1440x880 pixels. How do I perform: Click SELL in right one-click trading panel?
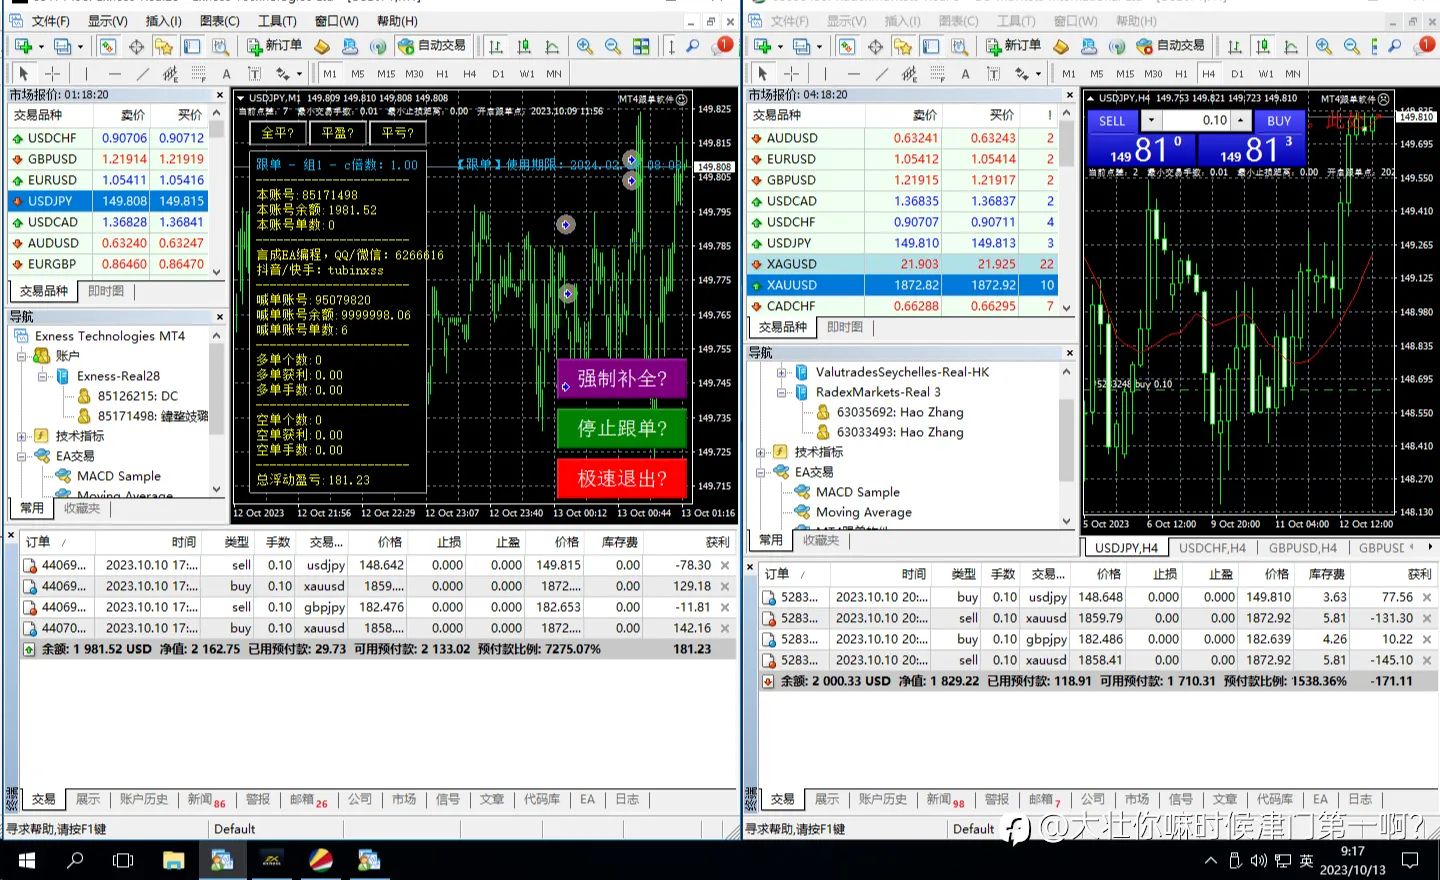[x=1112, y=120]
